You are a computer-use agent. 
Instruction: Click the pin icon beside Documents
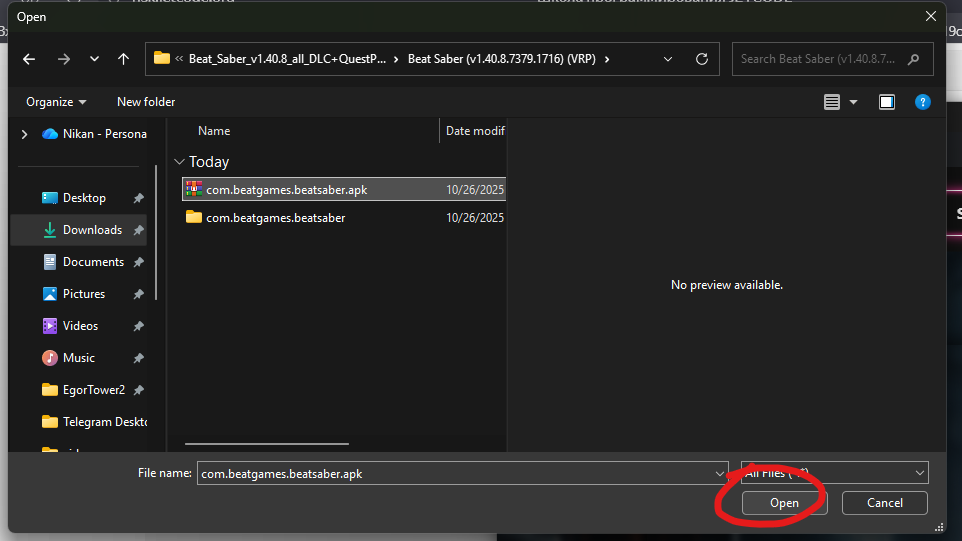point(139,262)
